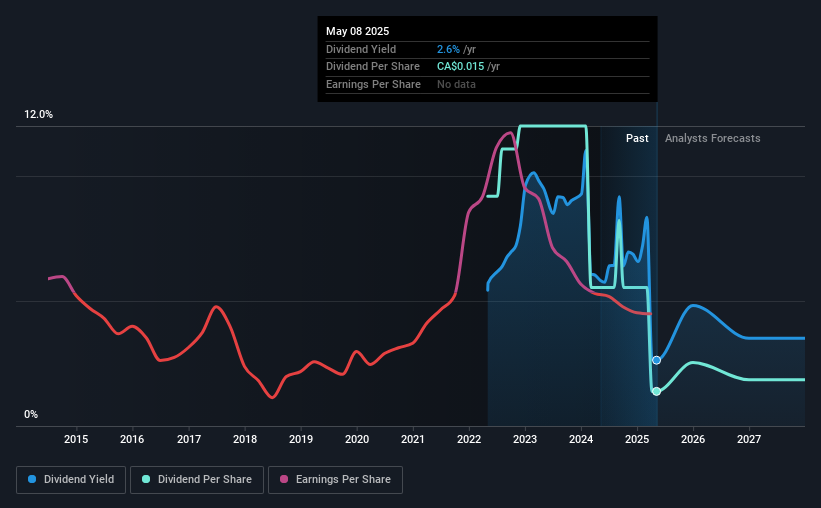The height and width of the screenshot is (508, 821).
Task: Select the Past section label
Action: [637, 138]
